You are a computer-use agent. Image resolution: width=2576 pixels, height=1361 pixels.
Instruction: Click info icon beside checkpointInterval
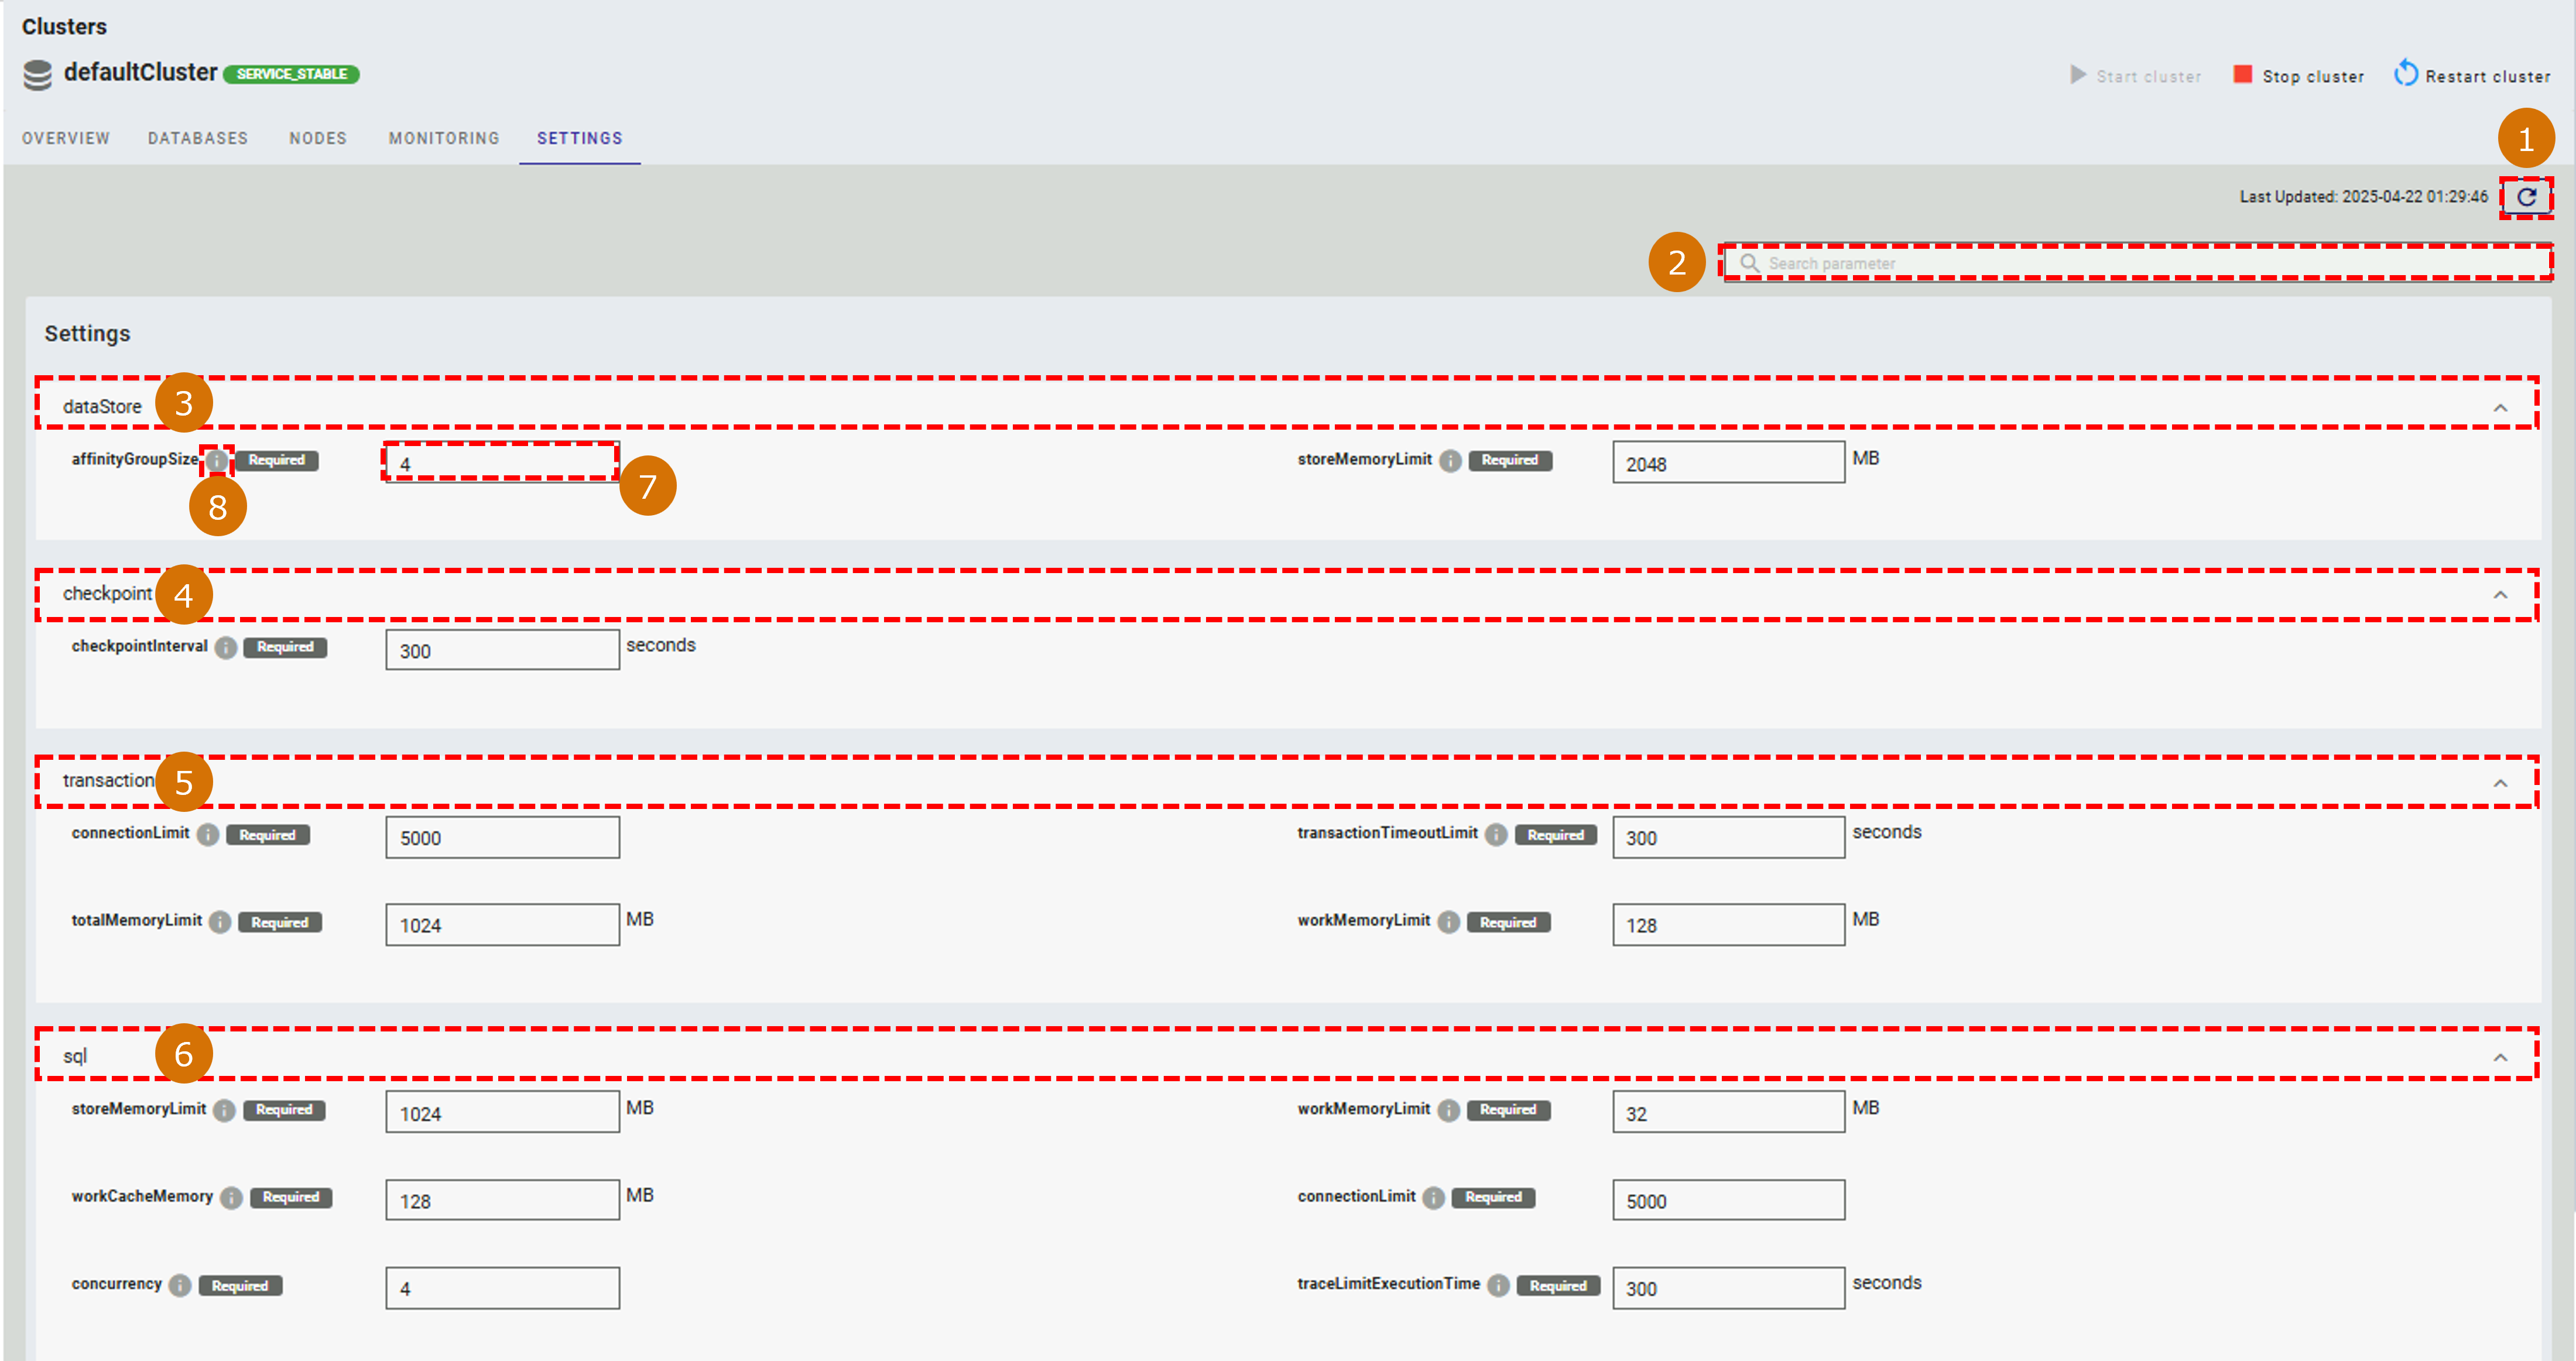click(x=226, y=648)
